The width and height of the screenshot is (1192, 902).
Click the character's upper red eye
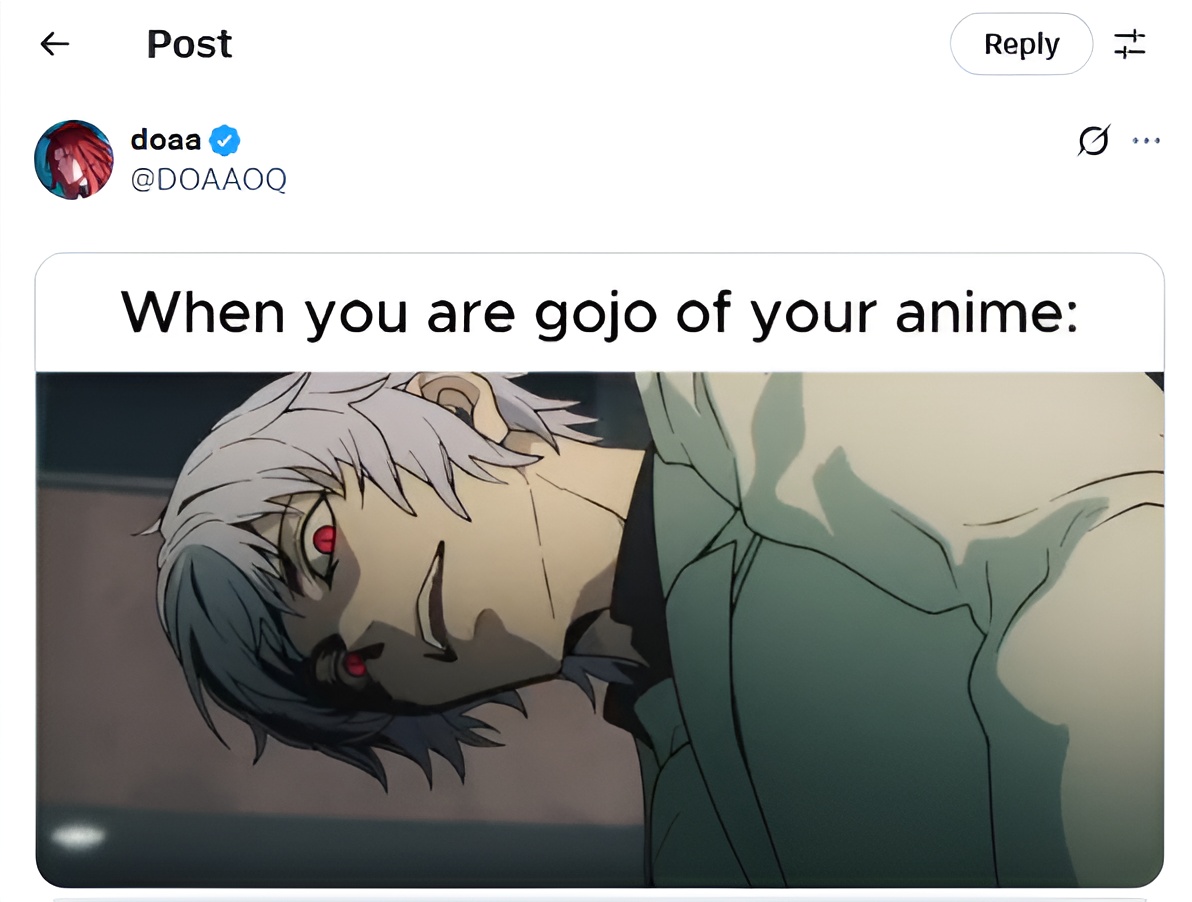pos(325,538)
